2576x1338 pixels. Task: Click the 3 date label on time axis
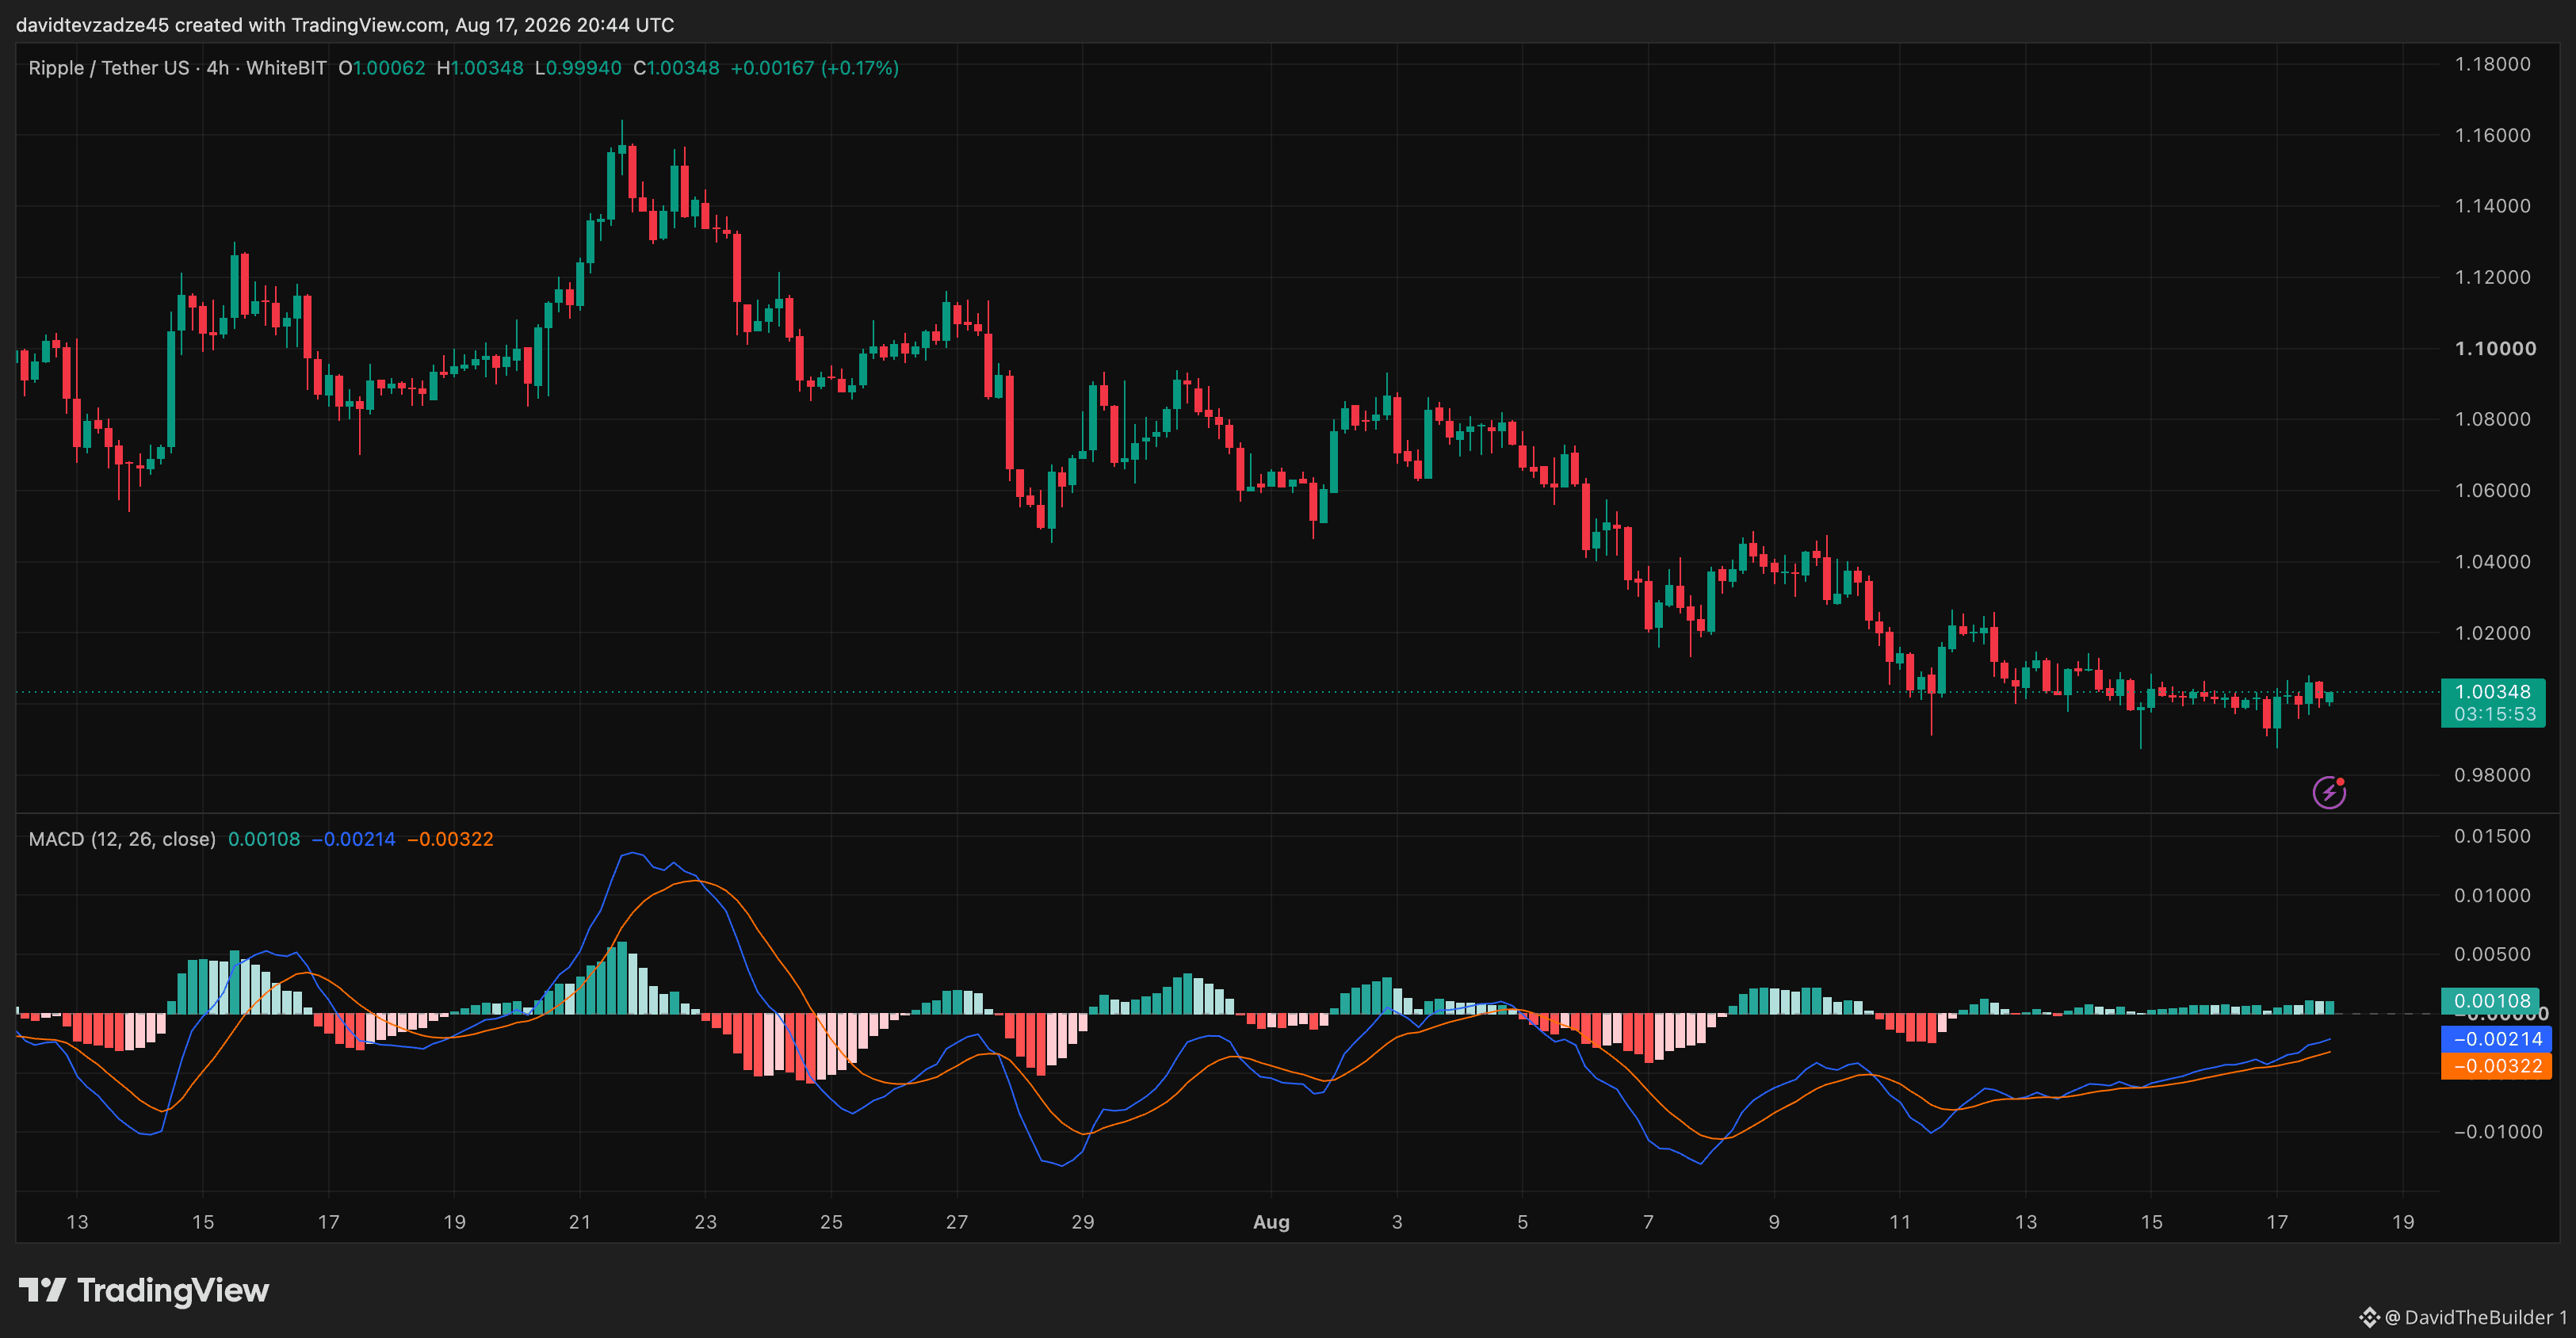[1397, 1222]
